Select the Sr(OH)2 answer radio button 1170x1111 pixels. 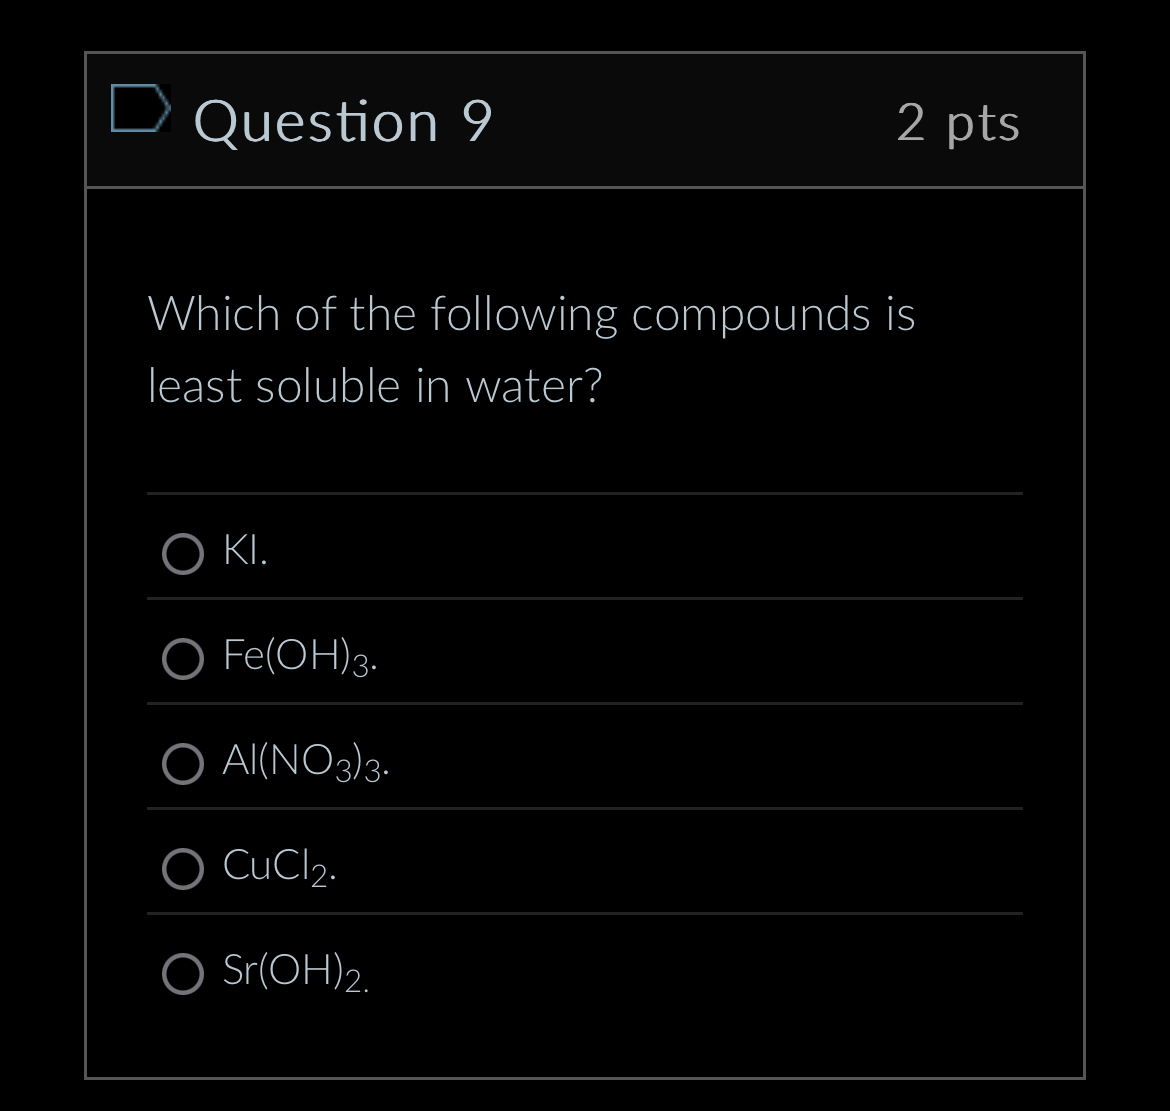pos(182,974)
